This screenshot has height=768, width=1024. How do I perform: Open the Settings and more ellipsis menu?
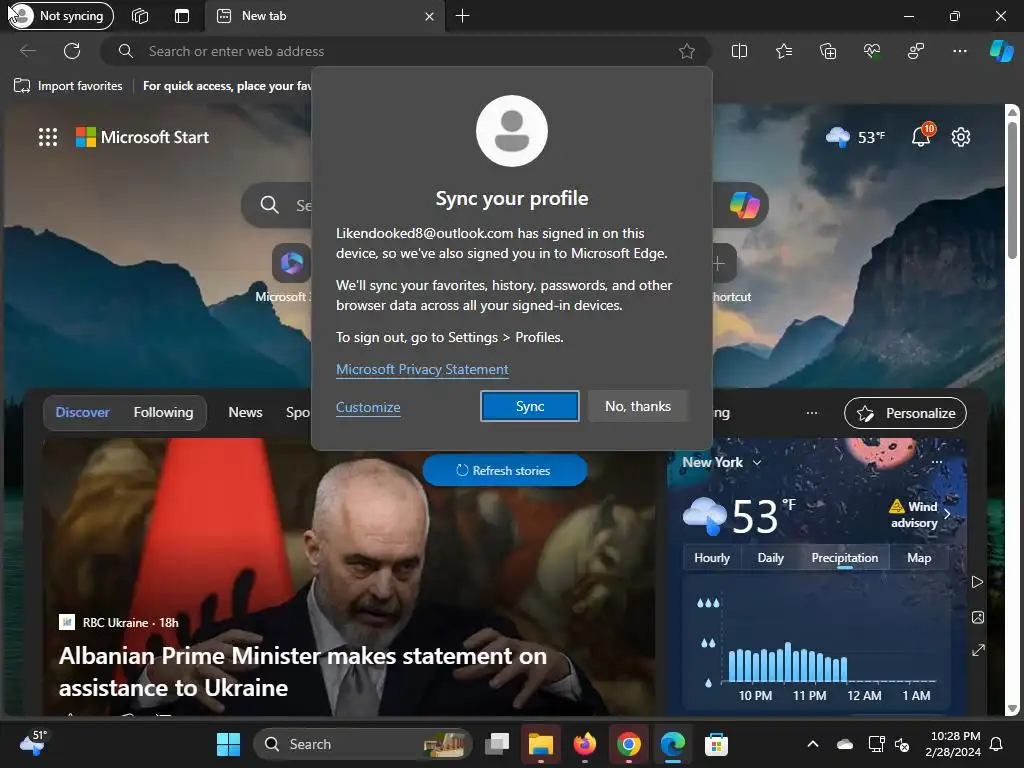pos(959,51)
